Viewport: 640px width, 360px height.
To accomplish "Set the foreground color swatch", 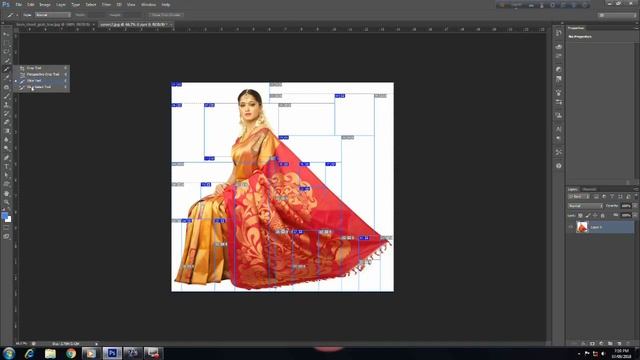I will [x=4, y=216].
